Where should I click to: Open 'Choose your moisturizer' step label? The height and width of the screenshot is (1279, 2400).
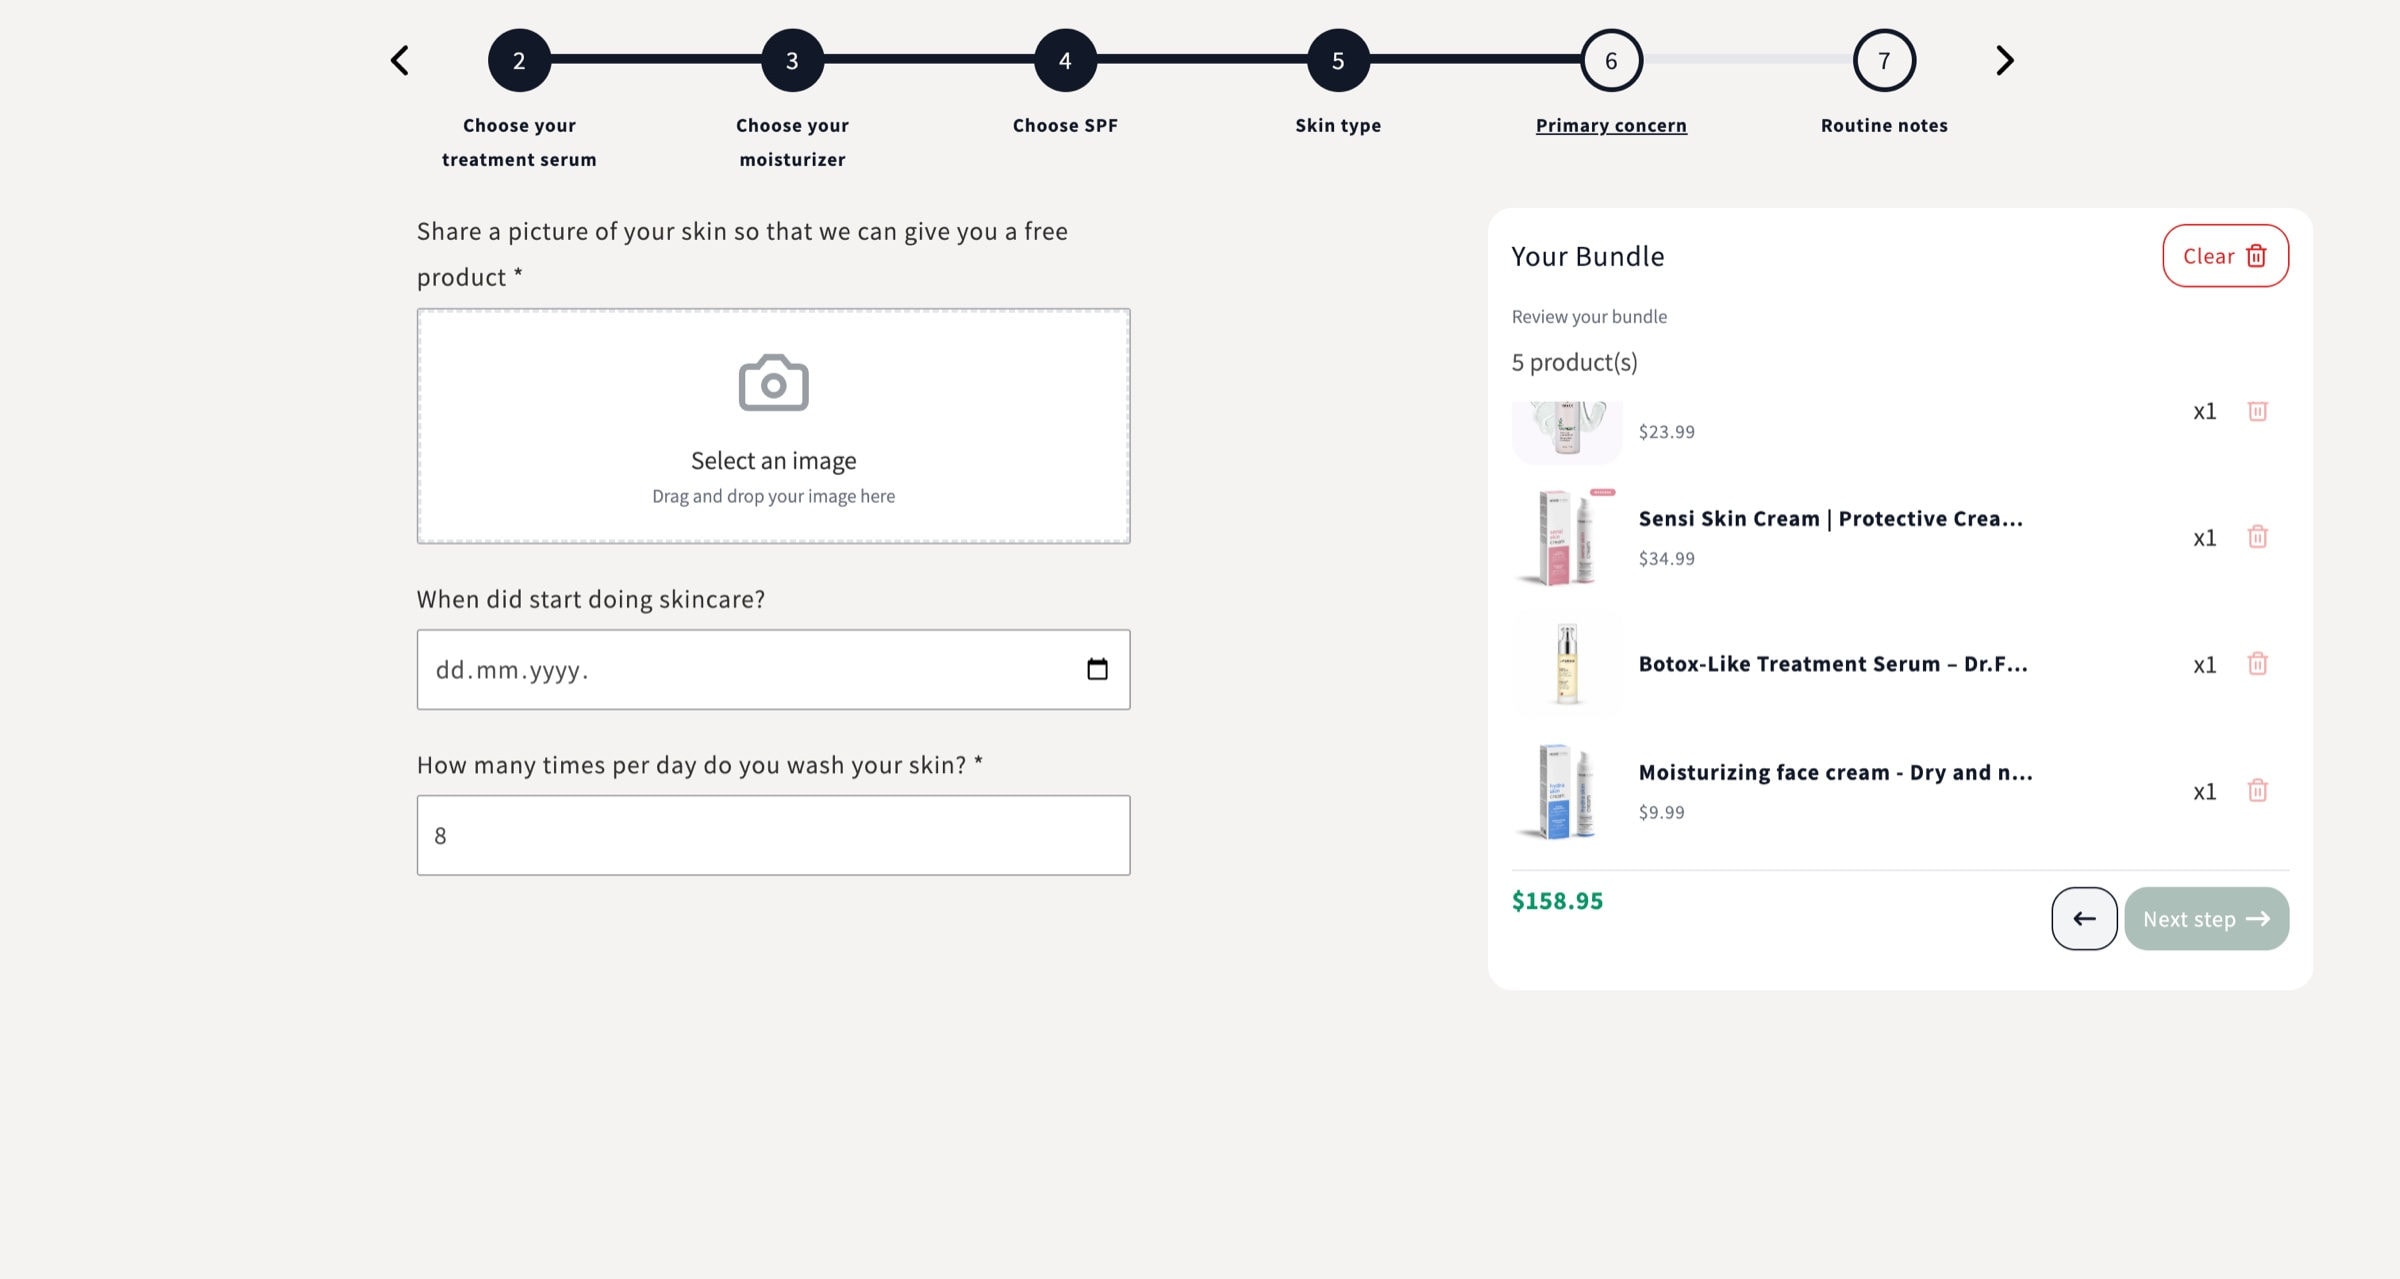[792, 142]
